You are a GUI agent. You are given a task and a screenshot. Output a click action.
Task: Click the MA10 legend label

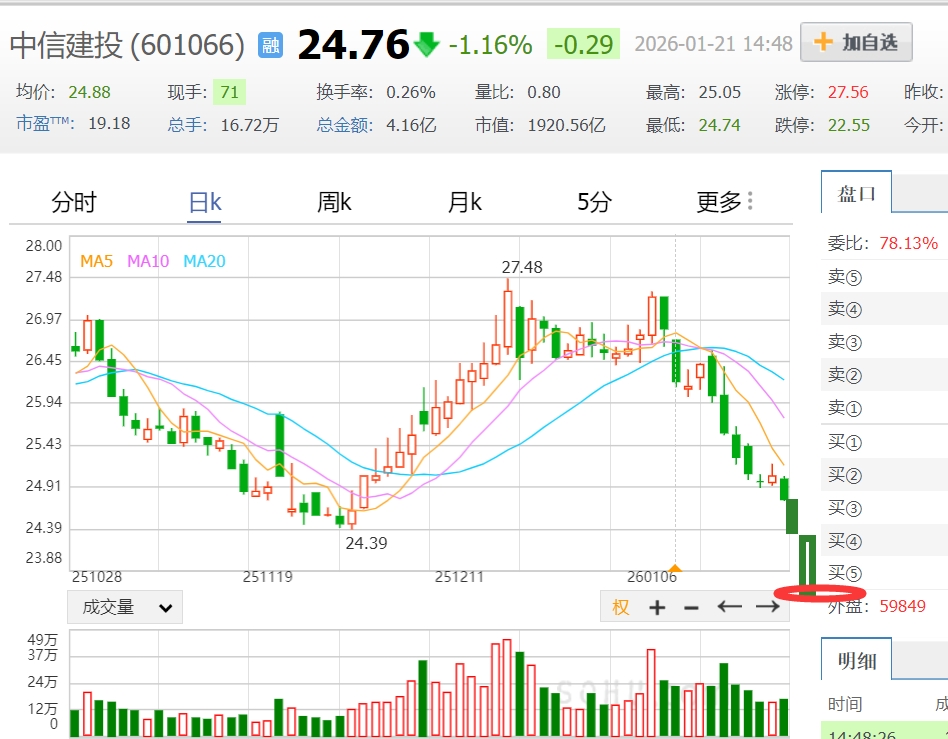148,261
